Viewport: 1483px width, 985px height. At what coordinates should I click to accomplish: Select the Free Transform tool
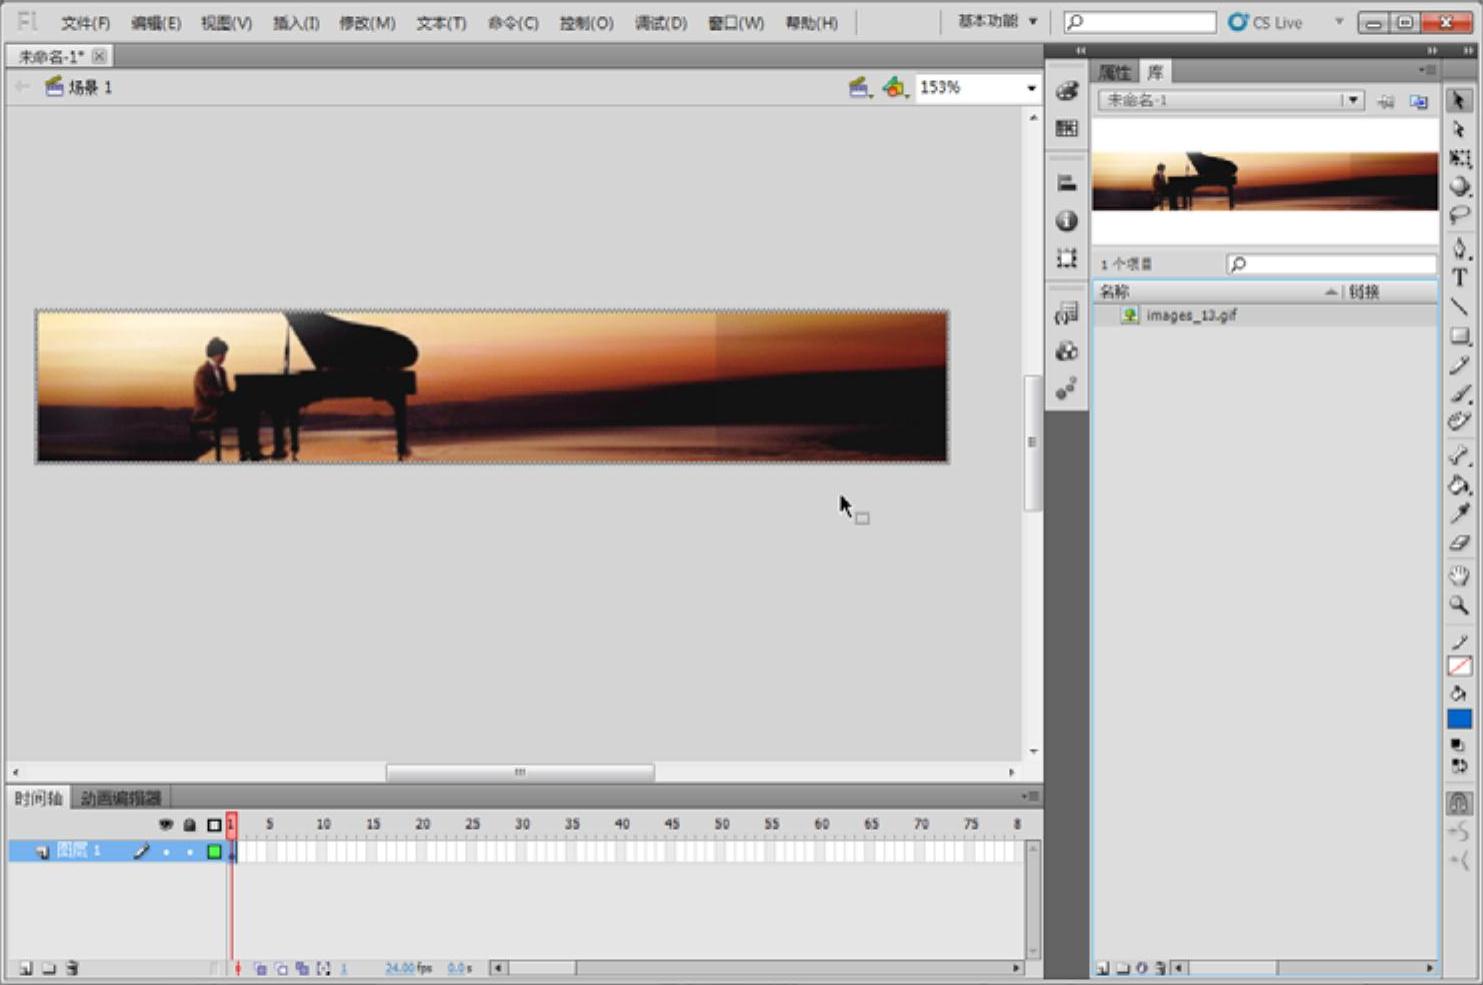(1459, 158)
